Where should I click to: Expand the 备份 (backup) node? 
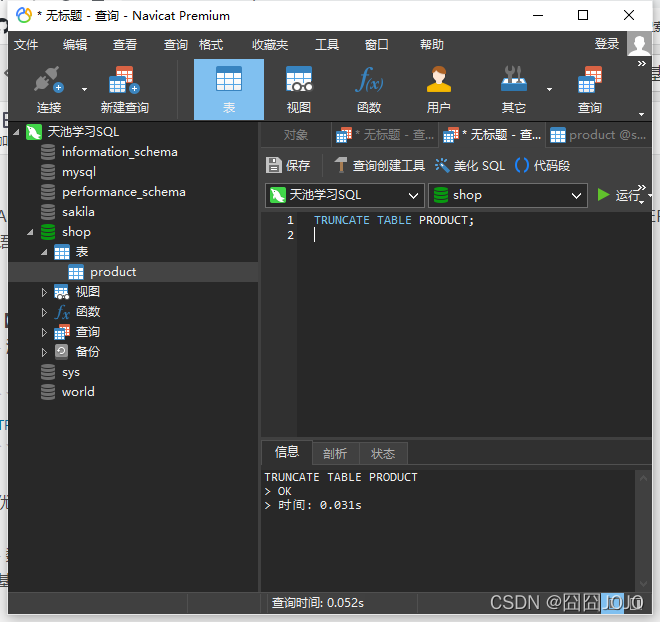pos(44,352)
